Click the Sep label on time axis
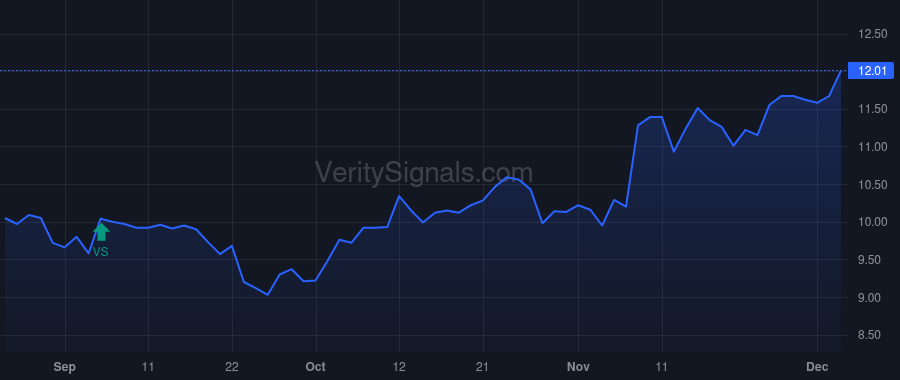This screenshot has width=900, height=380. click(64, 367)
